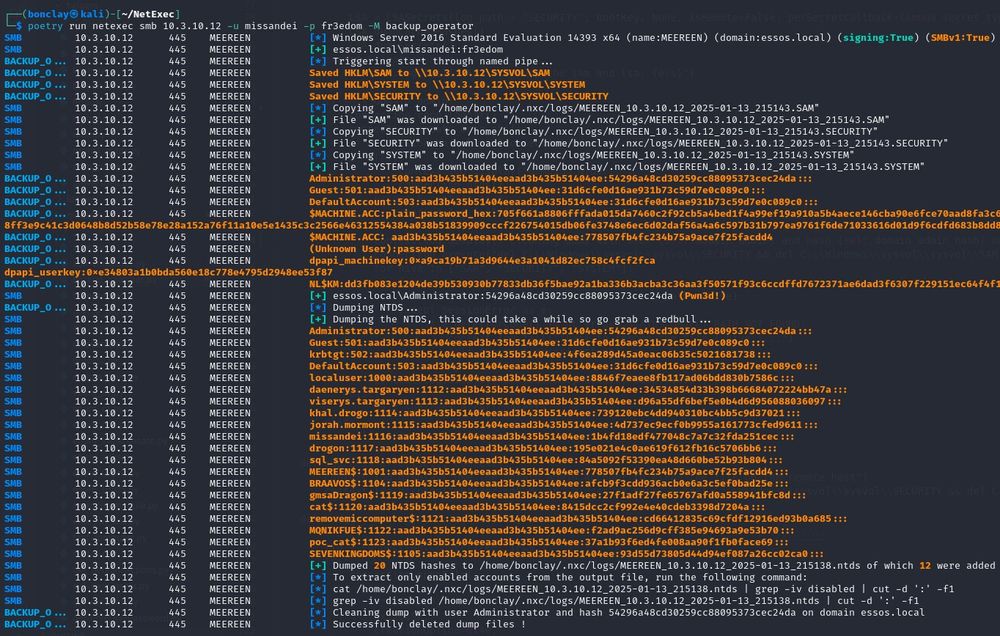This screenshot has height=636, width=1000.
Task: Click the 'gmsaDragon$:1119' hash line
Action: pyautogui.click(x=557, y=495)
